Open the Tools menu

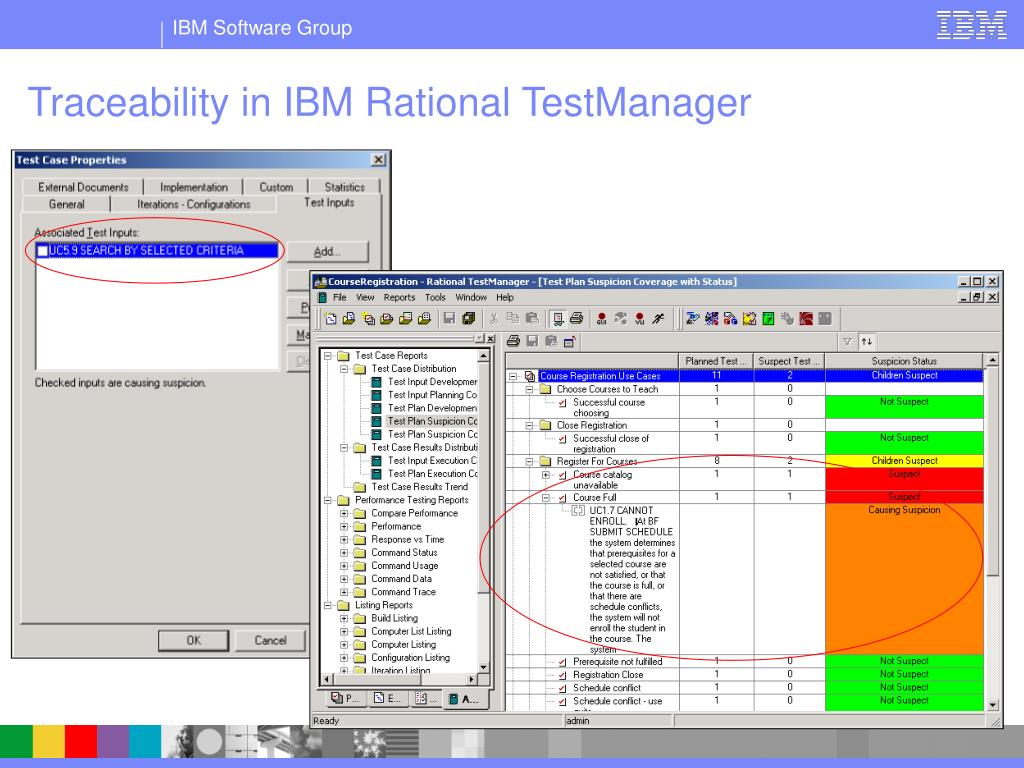point(436,297)
